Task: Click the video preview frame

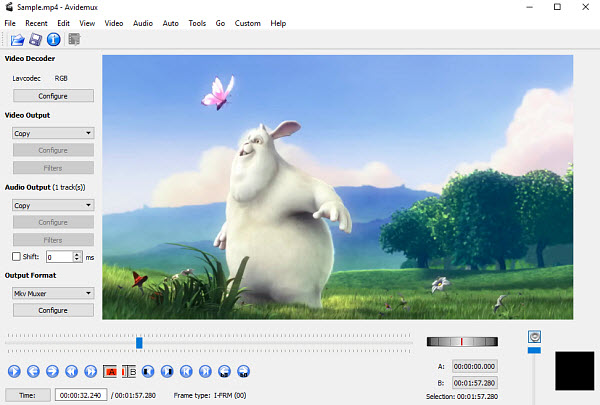Action: pyautogui.click(x=338, y=187)
